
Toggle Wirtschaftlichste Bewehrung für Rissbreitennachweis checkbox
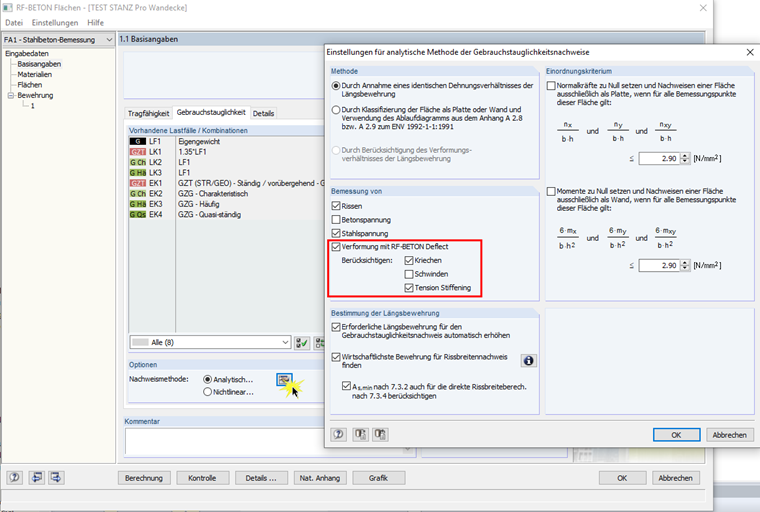pyautogui.click(x=336, y=357)
